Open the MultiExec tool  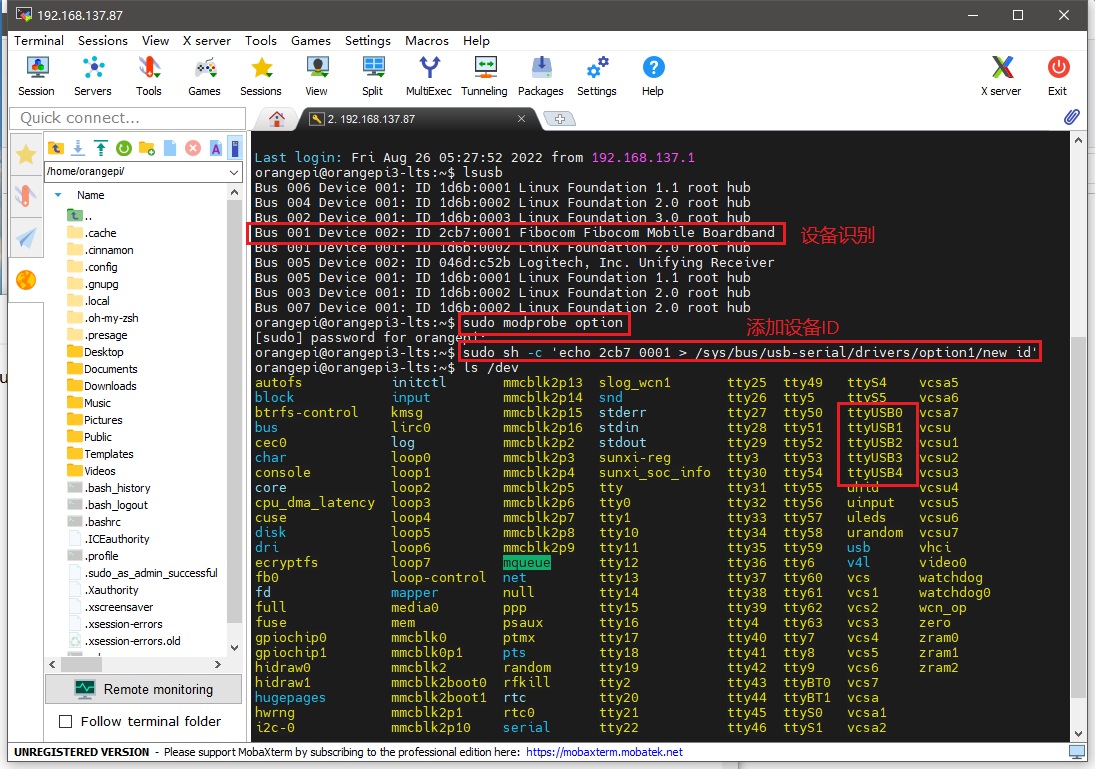coord(429,75)
